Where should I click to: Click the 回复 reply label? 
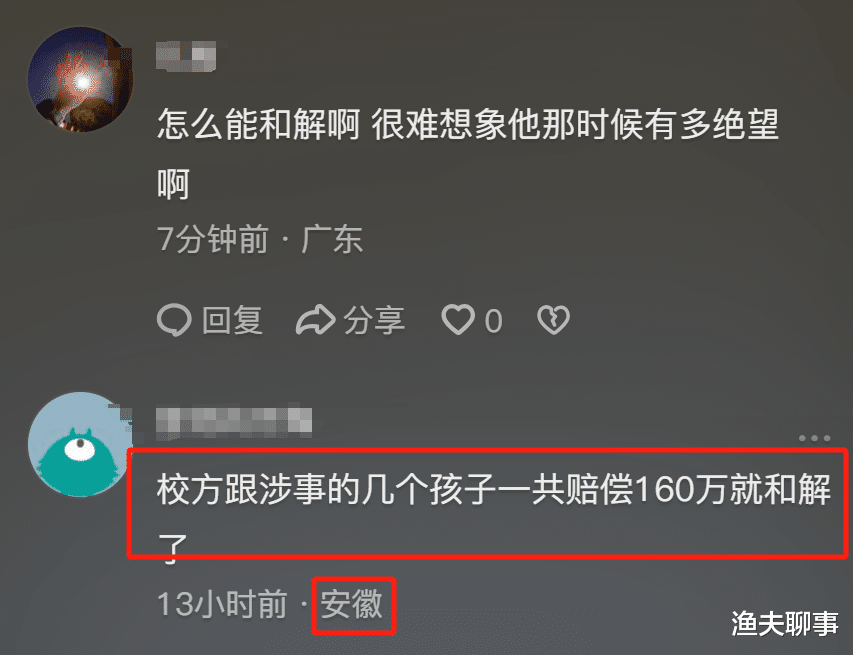[x=233, y=320]
